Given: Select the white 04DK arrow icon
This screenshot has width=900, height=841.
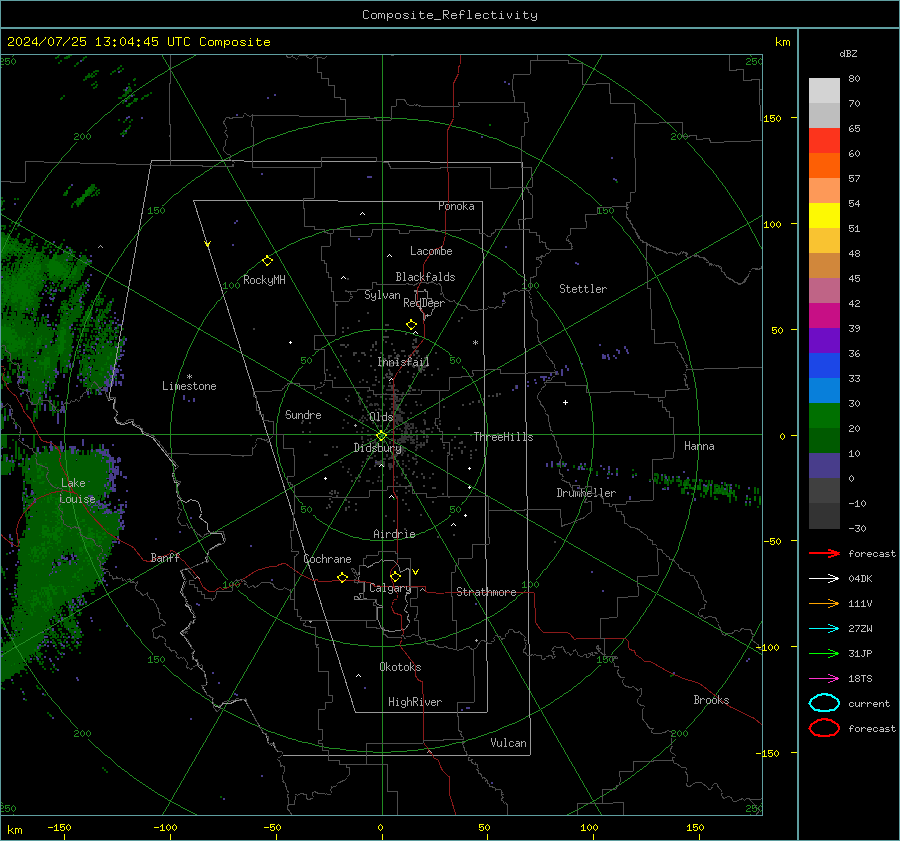Looking at the screenshot, I should click(x=824, y=578).
